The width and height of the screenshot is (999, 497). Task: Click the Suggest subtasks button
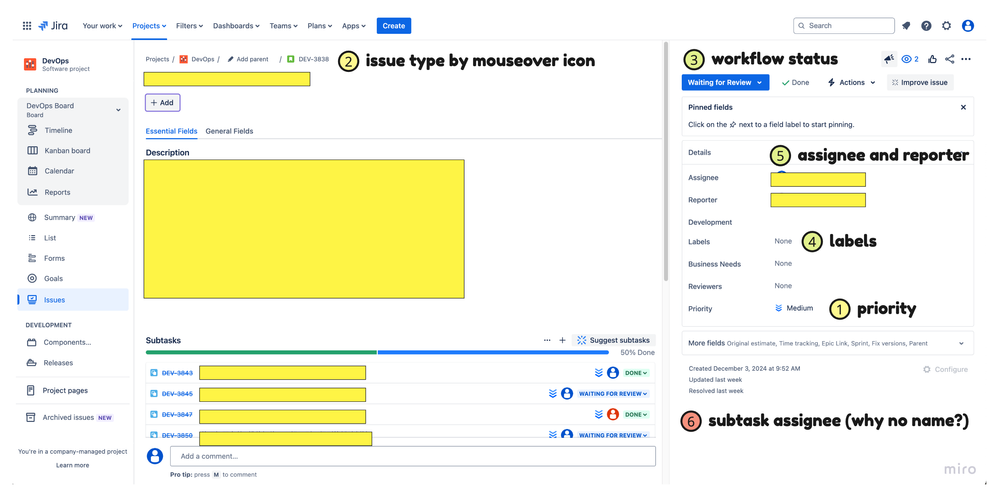click(x=614, y=340)
